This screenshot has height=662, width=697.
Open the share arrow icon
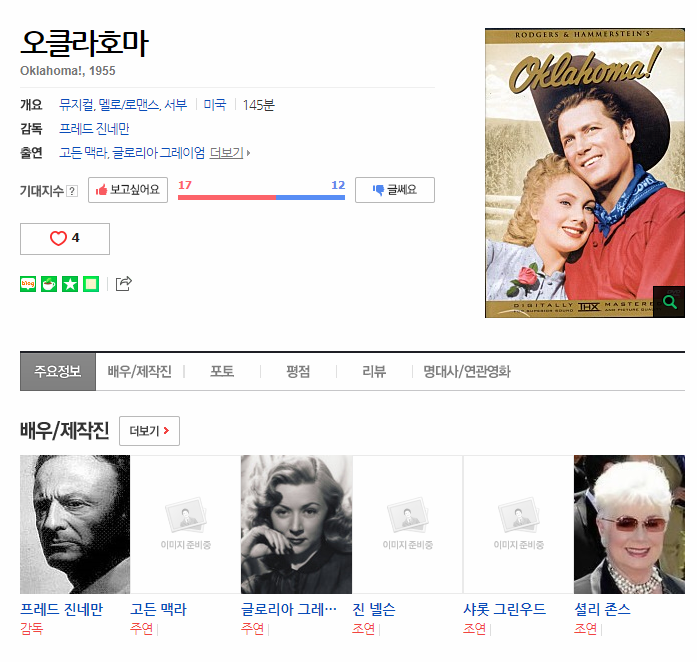click(x=124, y=284)
